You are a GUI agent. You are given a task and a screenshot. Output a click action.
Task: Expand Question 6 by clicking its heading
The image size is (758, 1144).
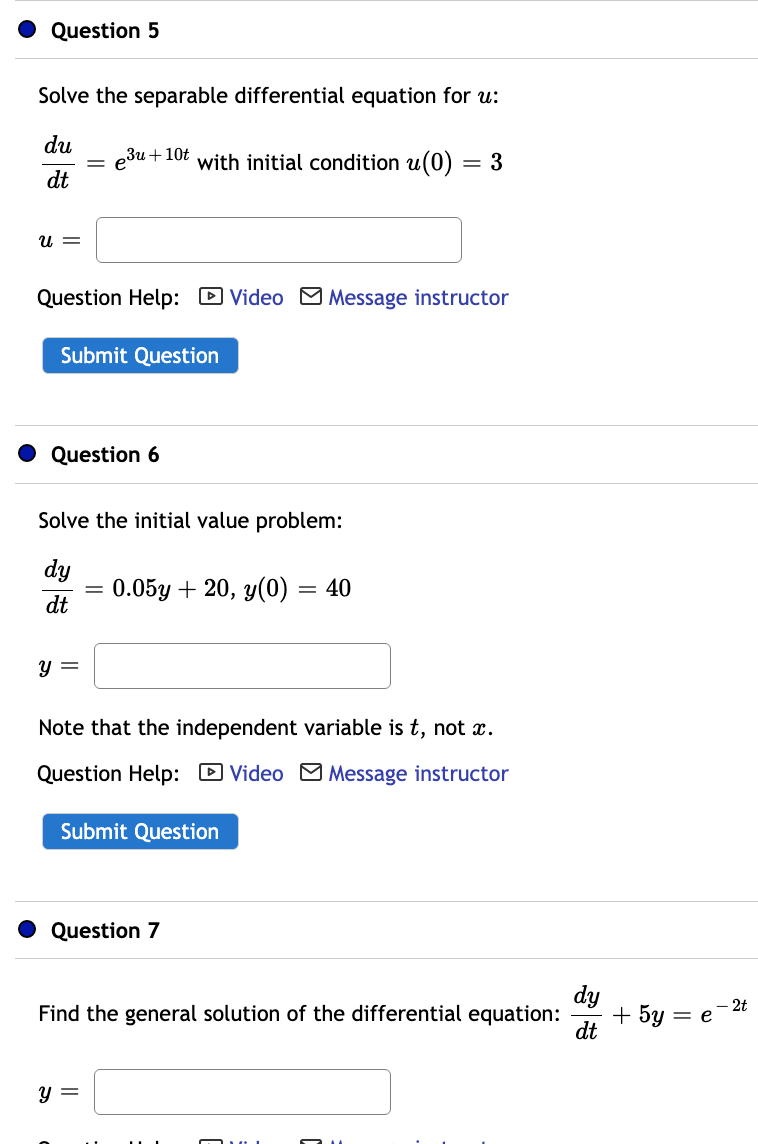tap(105, 454)
